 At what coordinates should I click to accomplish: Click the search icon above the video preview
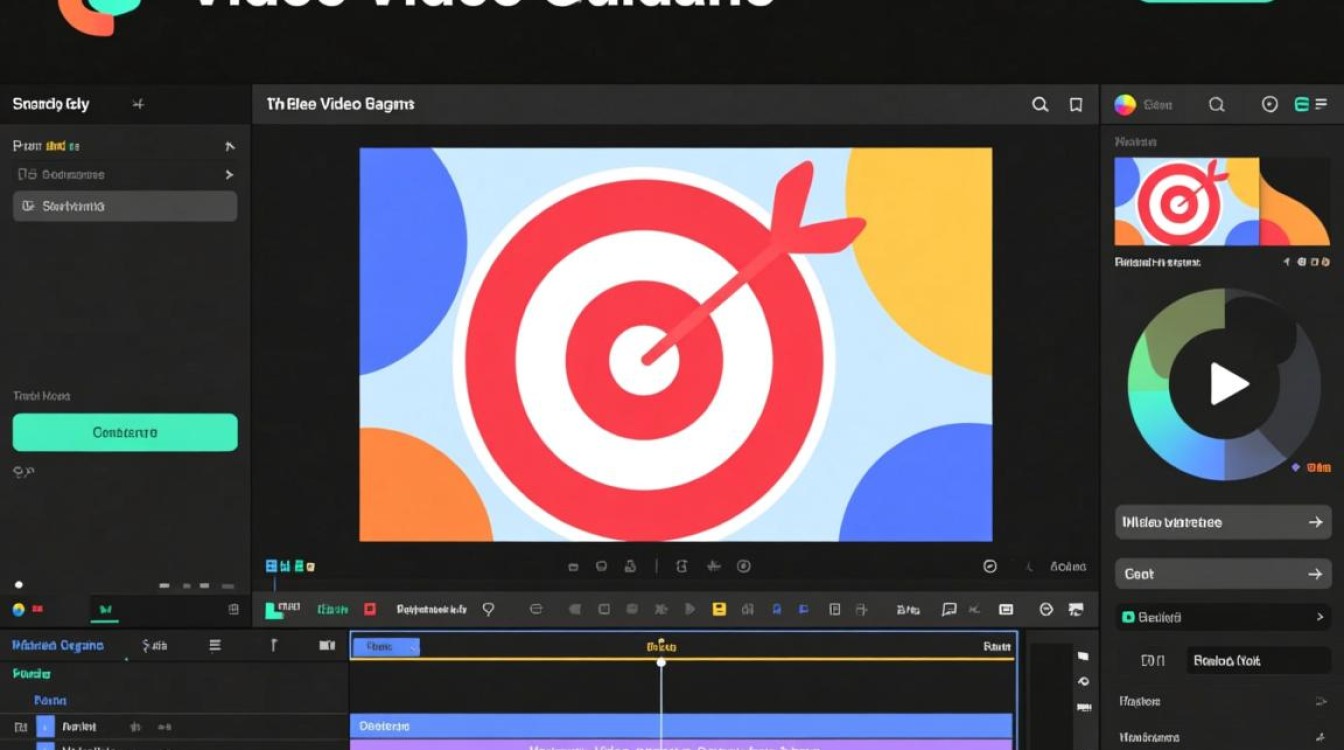pos(1040,104)
